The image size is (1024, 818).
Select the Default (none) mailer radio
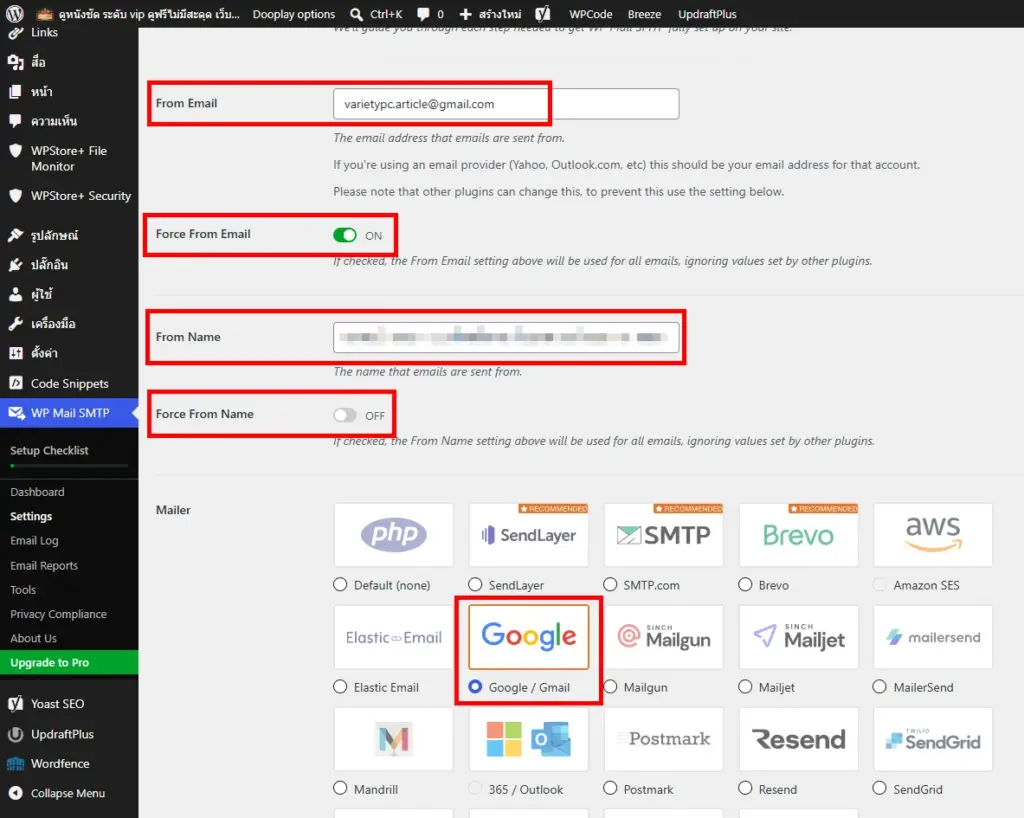coord(340,584)
